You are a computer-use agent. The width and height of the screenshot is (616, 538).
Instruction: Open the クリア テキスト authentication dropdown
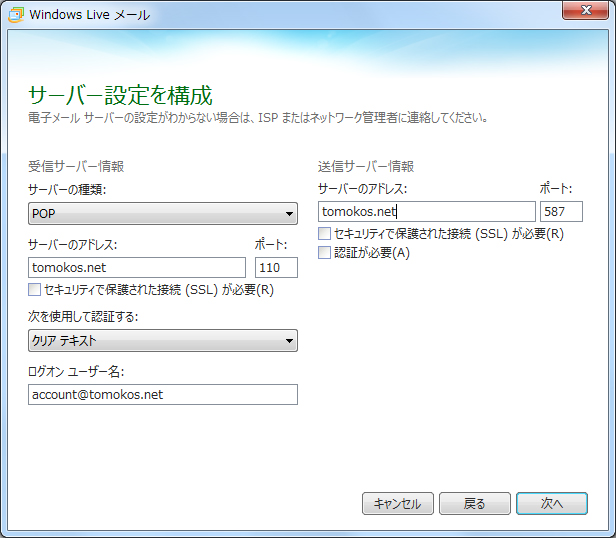(x=163, y=340)
